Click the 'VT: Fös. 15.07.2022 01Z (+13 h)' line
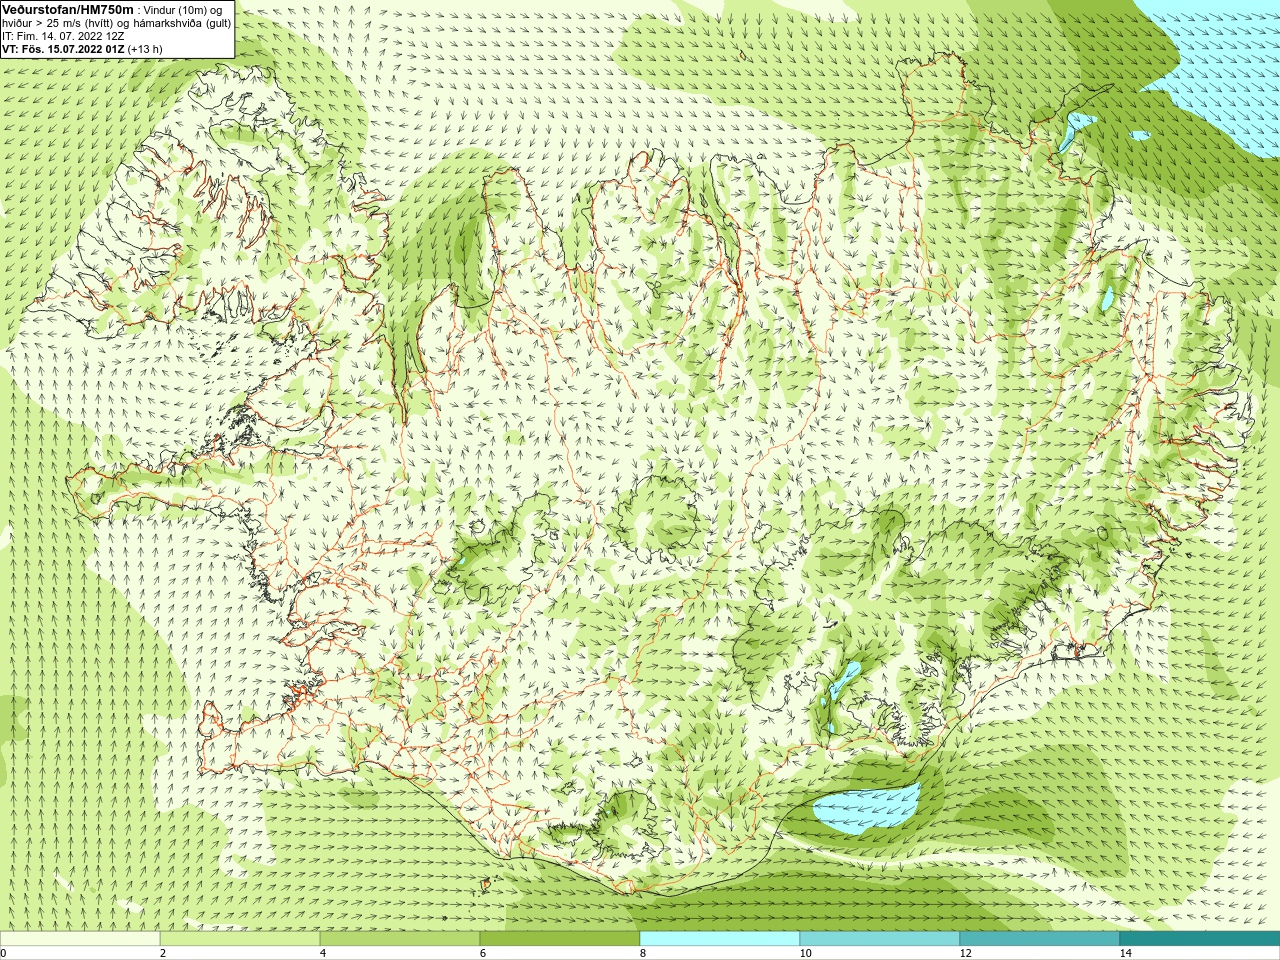1280x960 pixels. [82, 49]
